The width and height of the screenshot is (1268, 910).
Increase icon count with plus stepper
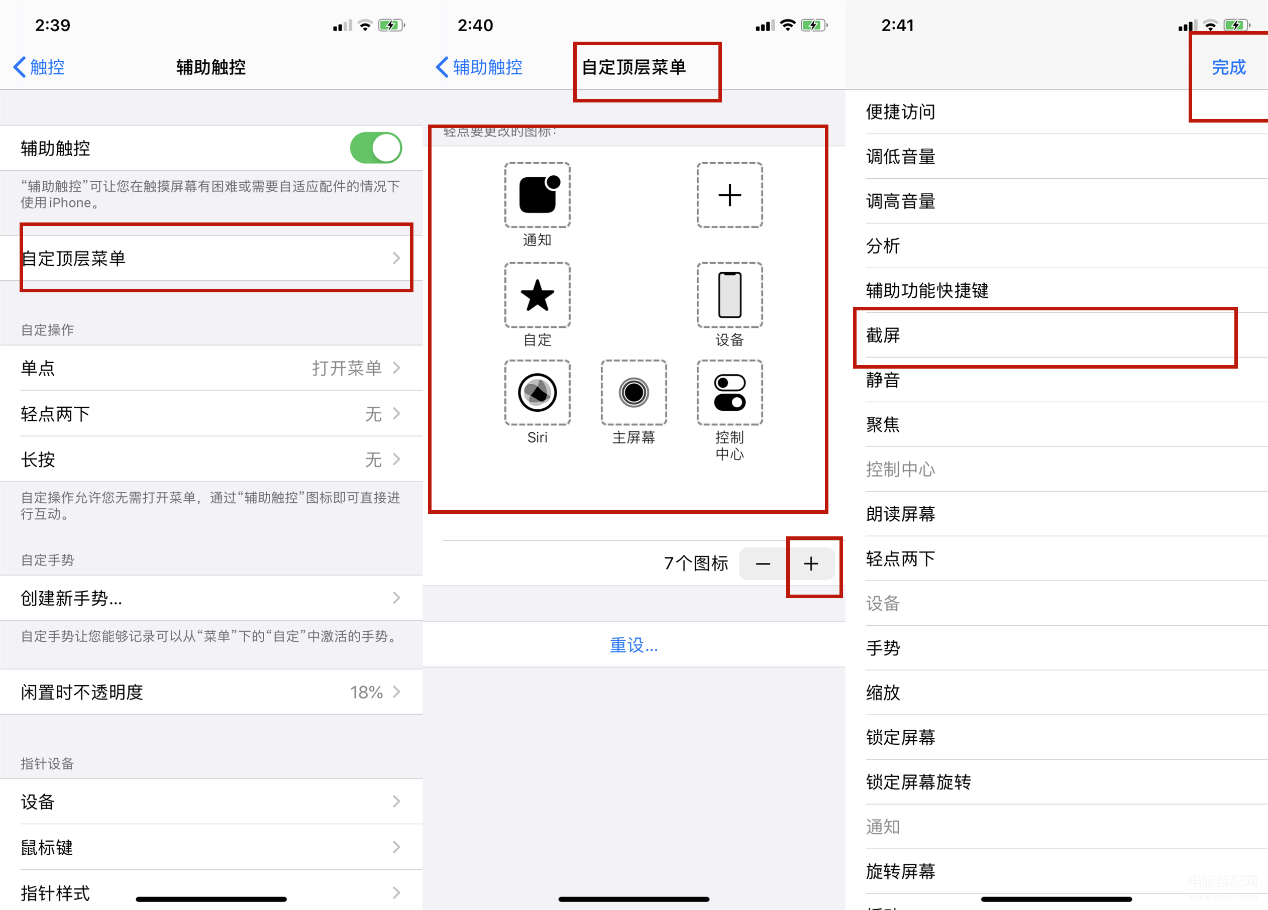coord(811,564)
